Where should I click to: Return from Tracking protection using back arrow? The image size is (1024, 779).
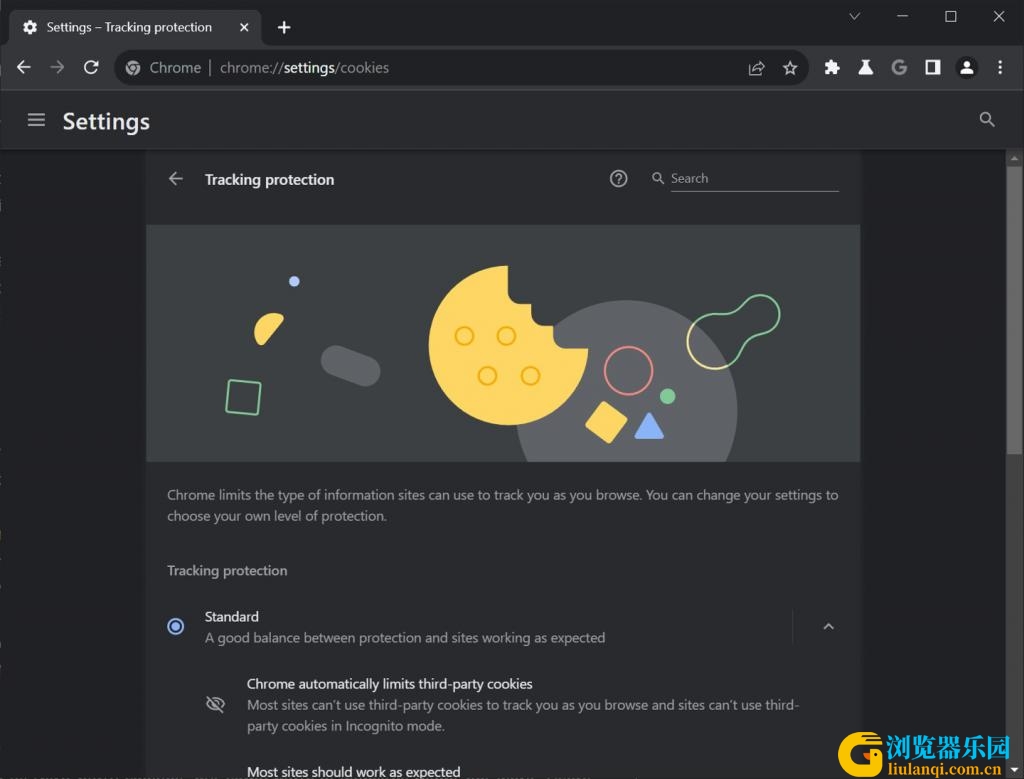click(176, 179)
